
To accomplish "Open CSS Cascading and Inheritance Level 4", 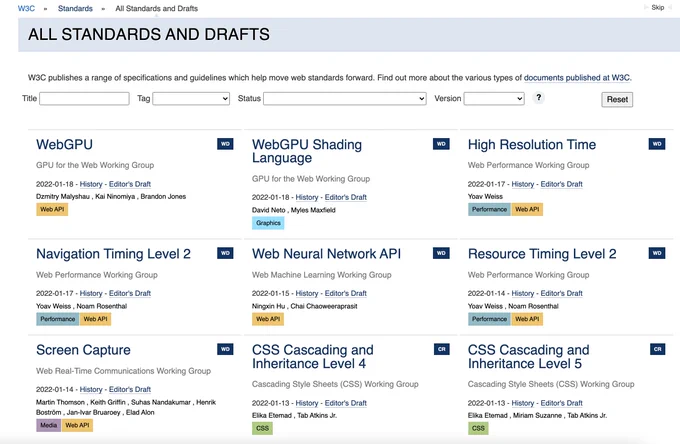I will click(313, 356).
